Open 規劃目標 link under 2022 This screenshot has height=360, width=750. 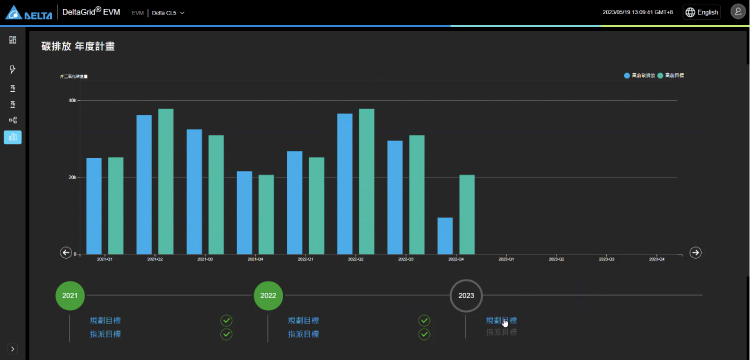(303, 320)
